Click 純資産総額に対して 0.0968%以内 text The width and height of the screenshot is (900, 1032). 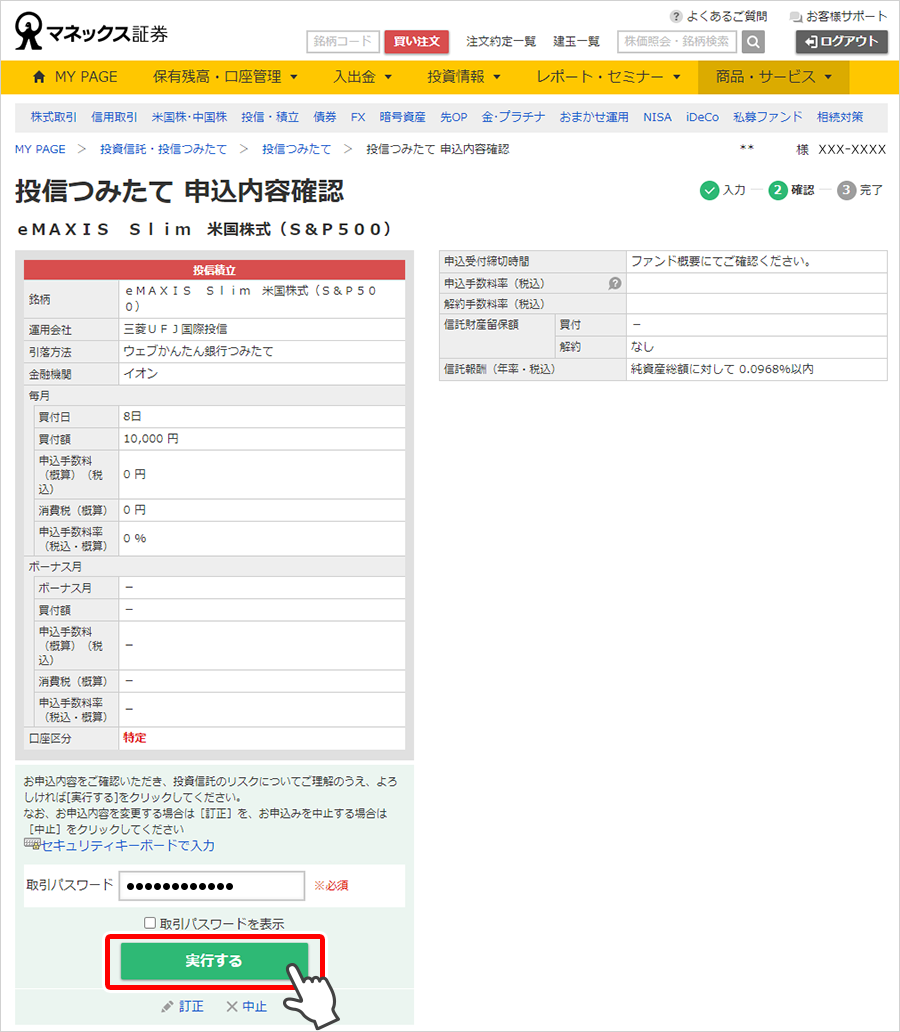pos(722,369)
